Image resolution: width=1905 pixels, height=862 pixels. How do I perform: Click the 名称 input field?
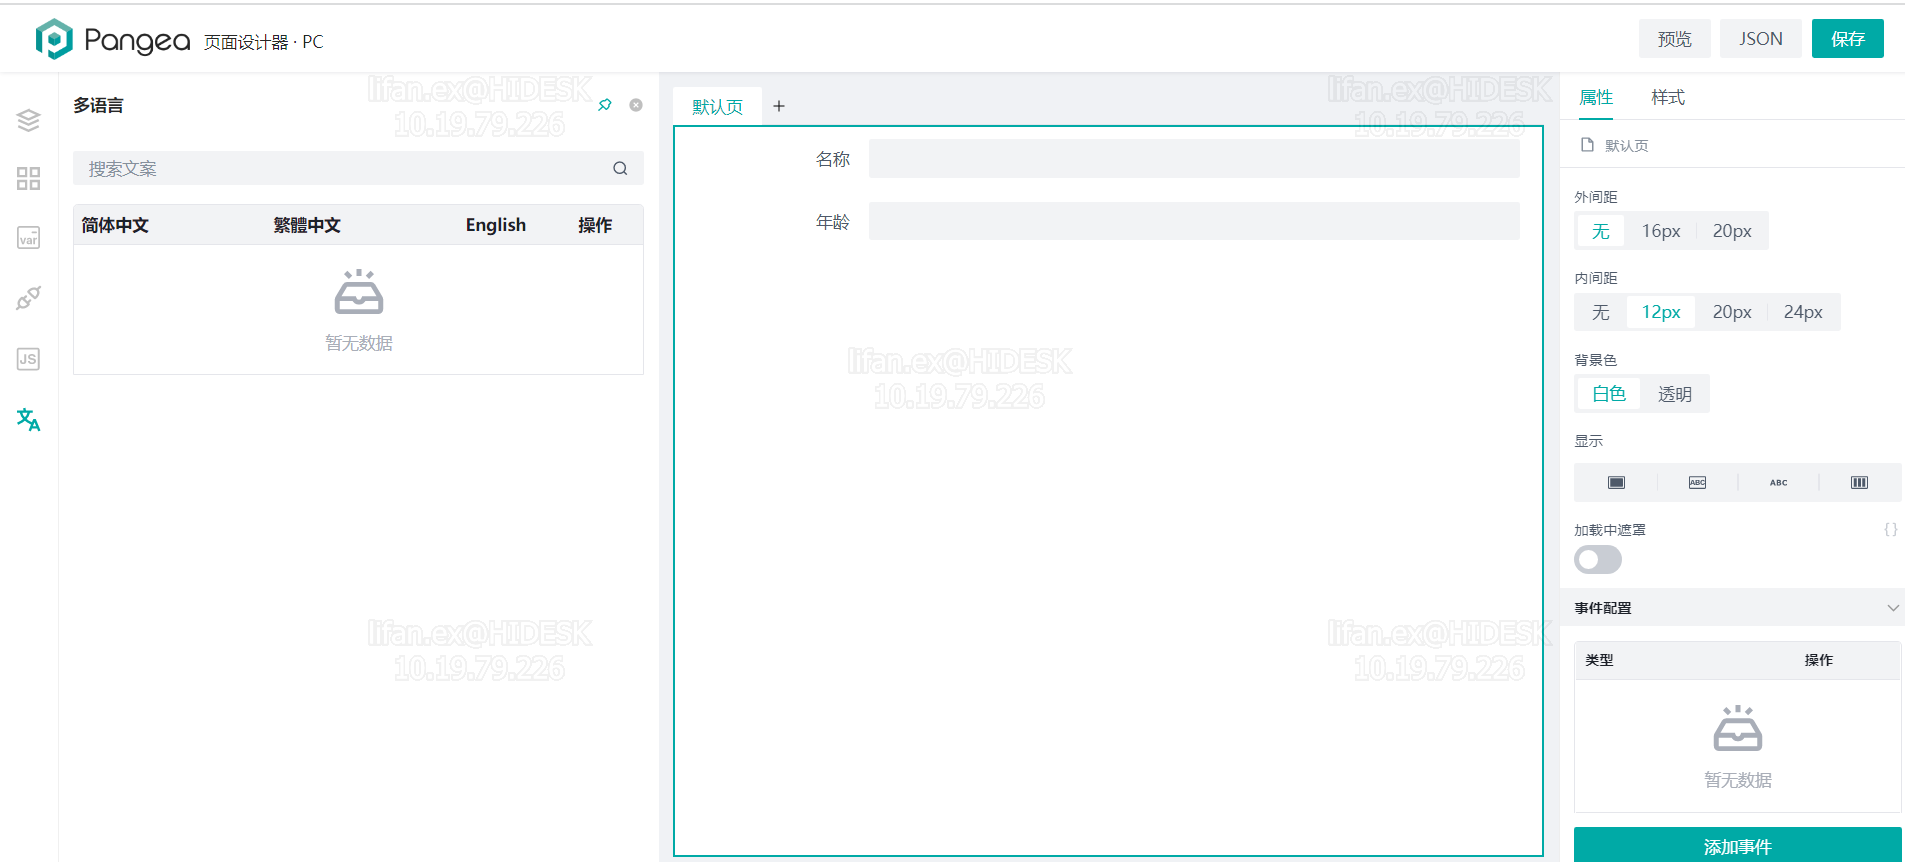pos(1194,159)
